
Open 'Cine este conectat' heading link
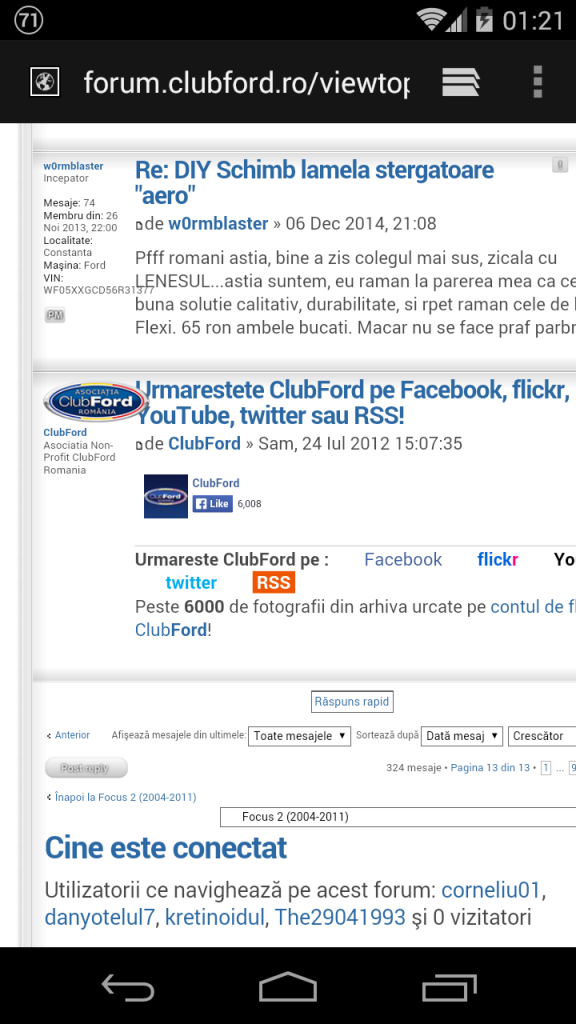166,848
